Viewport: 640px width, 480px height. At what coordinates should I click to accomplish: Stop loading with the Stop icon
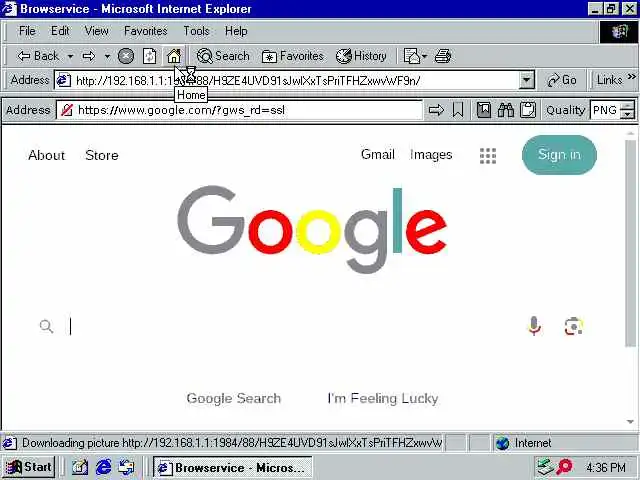click(x=126, y=56)
